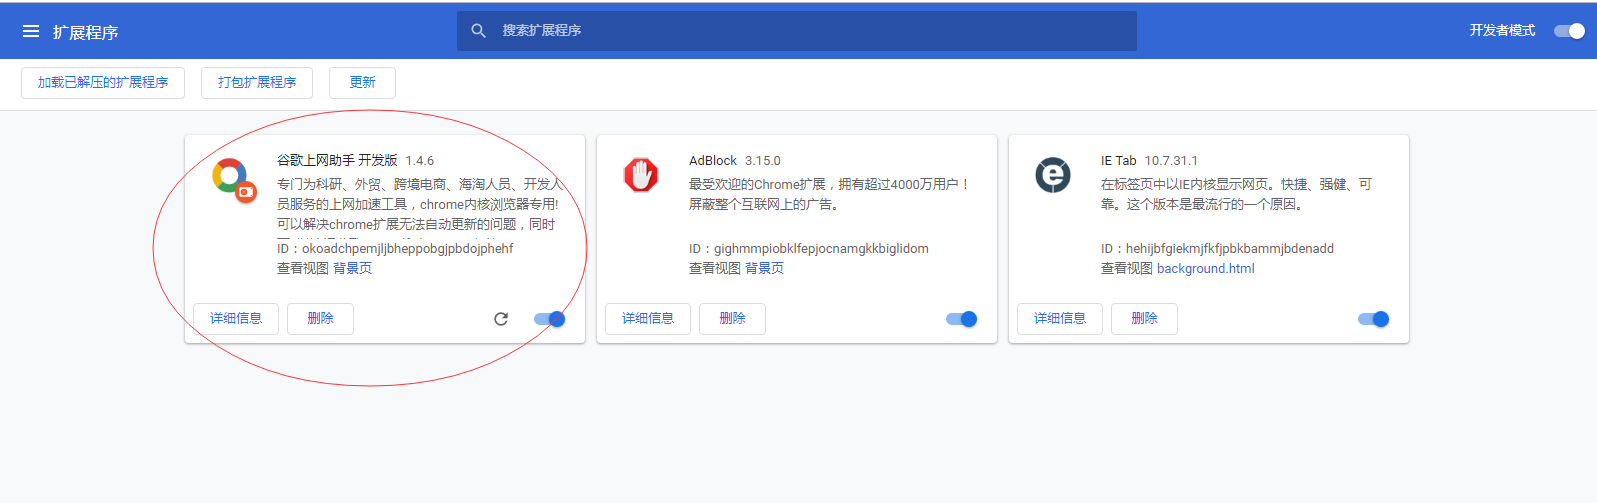Remove IE Tab with 删除 button
The image size is (1597, 503).
point(1144,319)
